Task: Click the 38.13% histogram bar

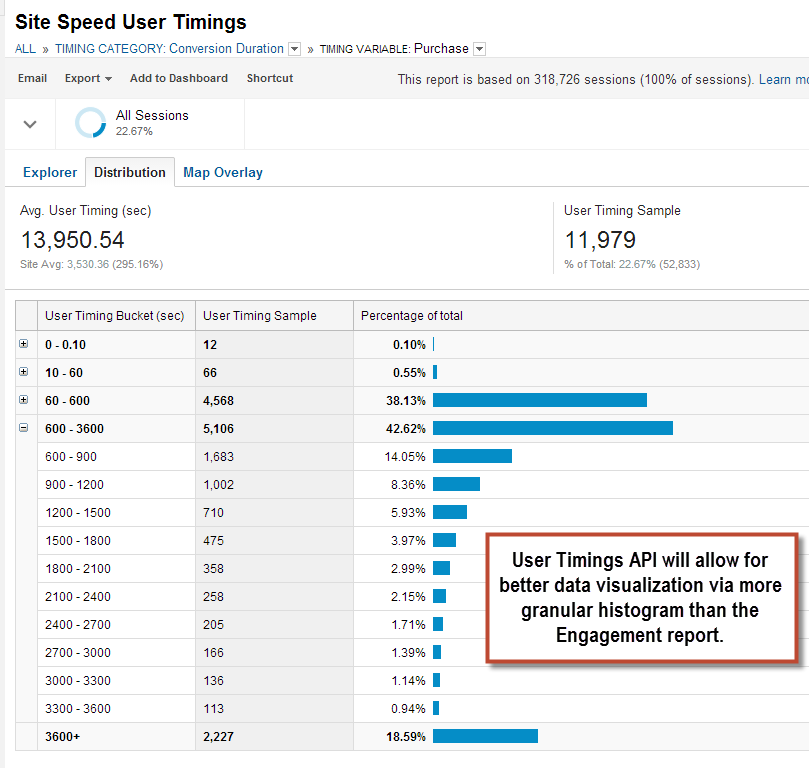Action: point(540,400)
